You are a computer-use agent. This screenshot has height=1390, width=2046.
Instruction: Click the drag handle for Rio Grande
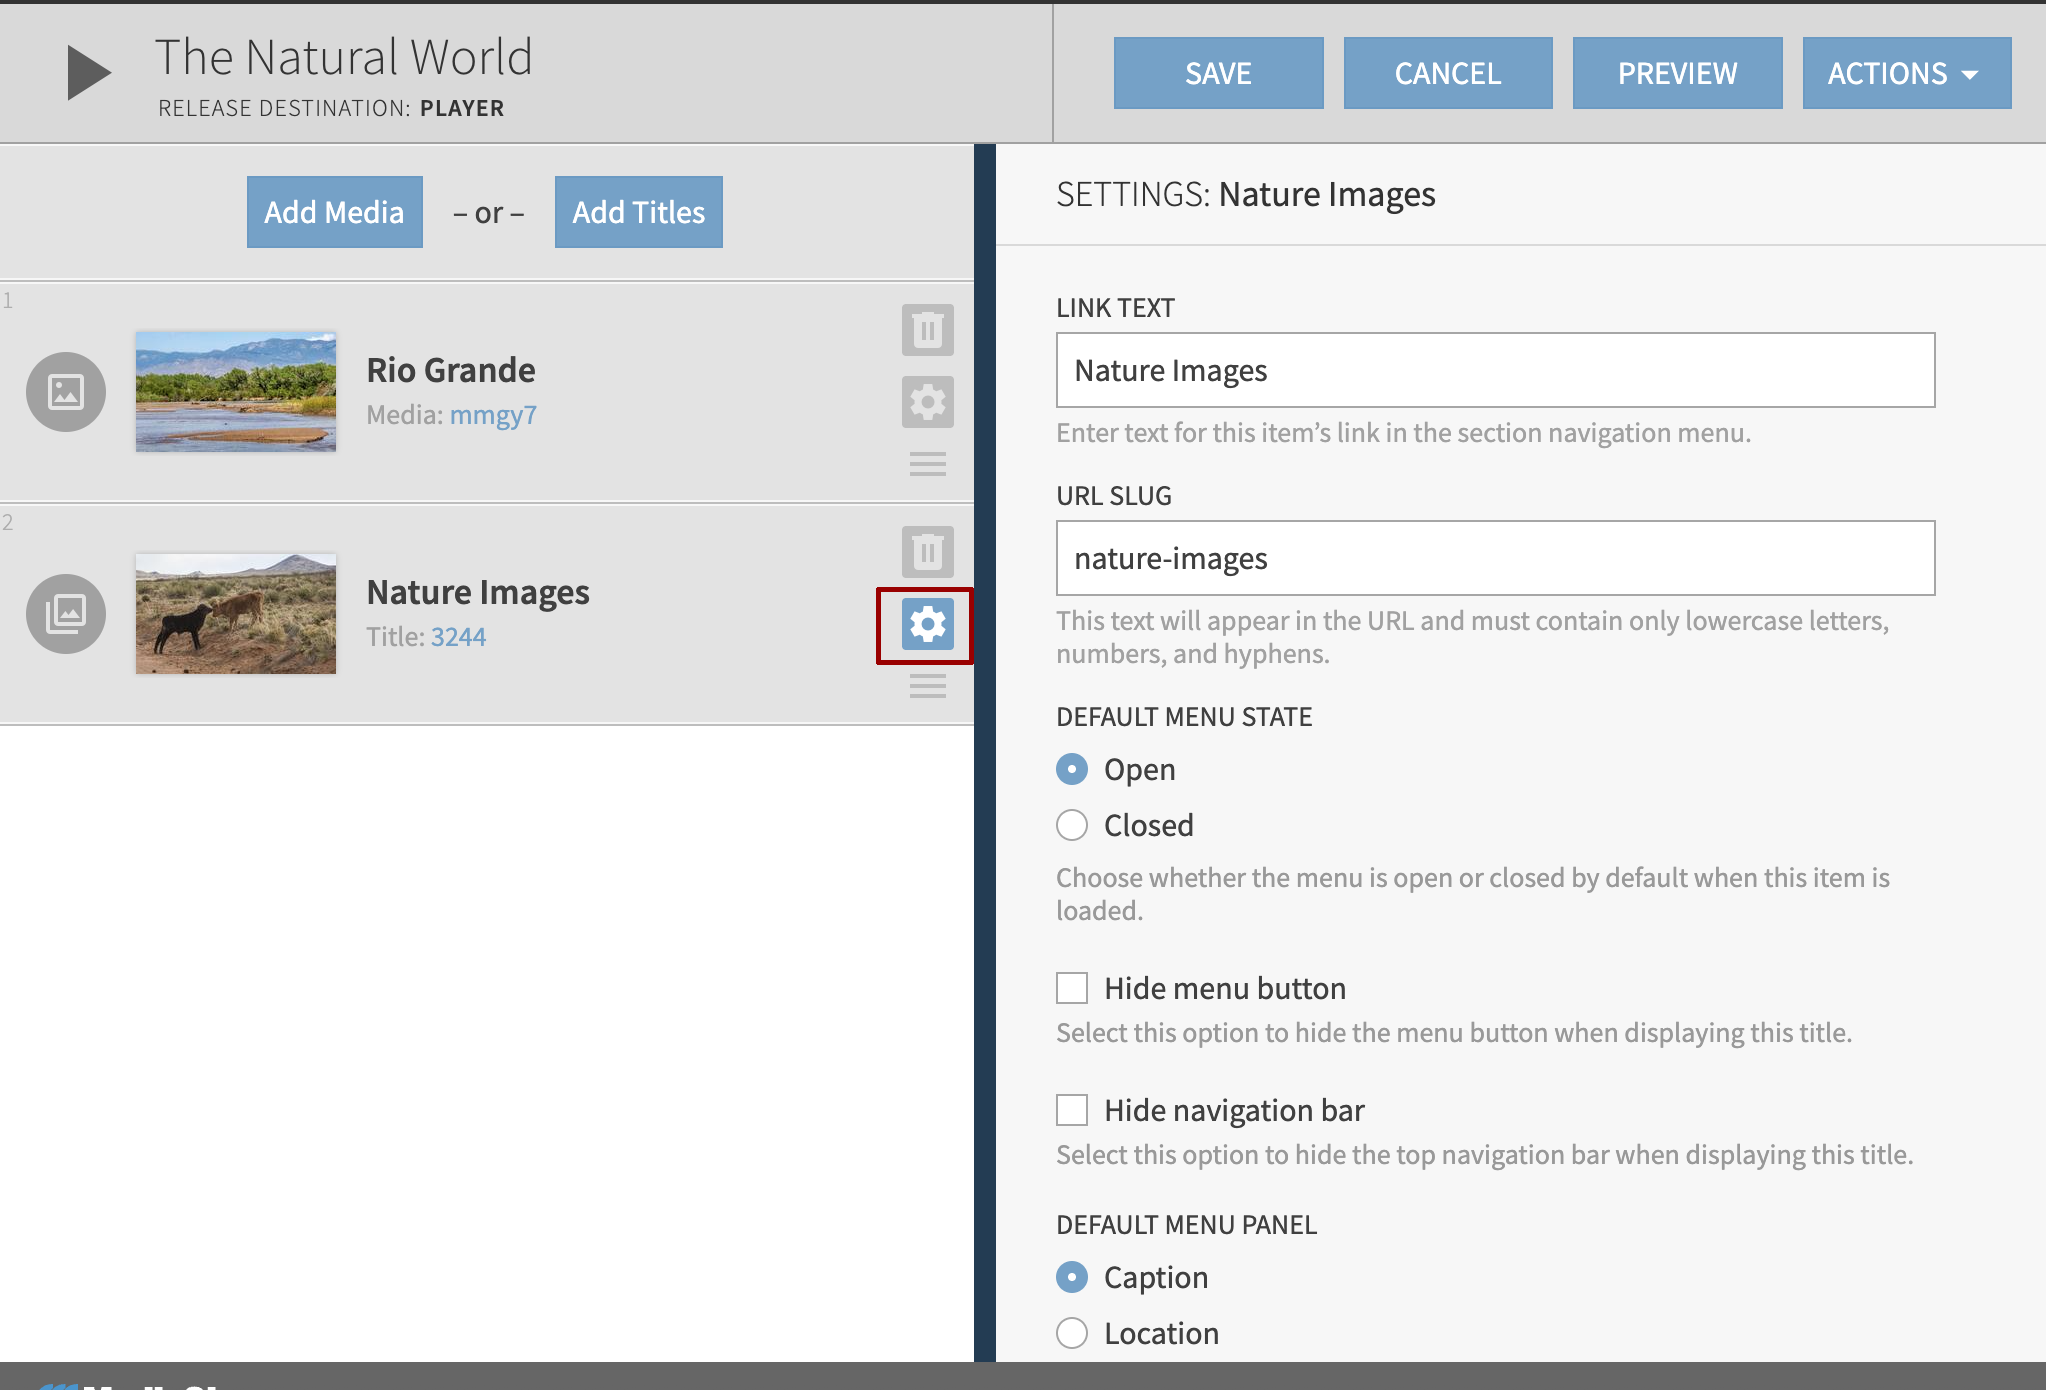click(x=927, y=464)
